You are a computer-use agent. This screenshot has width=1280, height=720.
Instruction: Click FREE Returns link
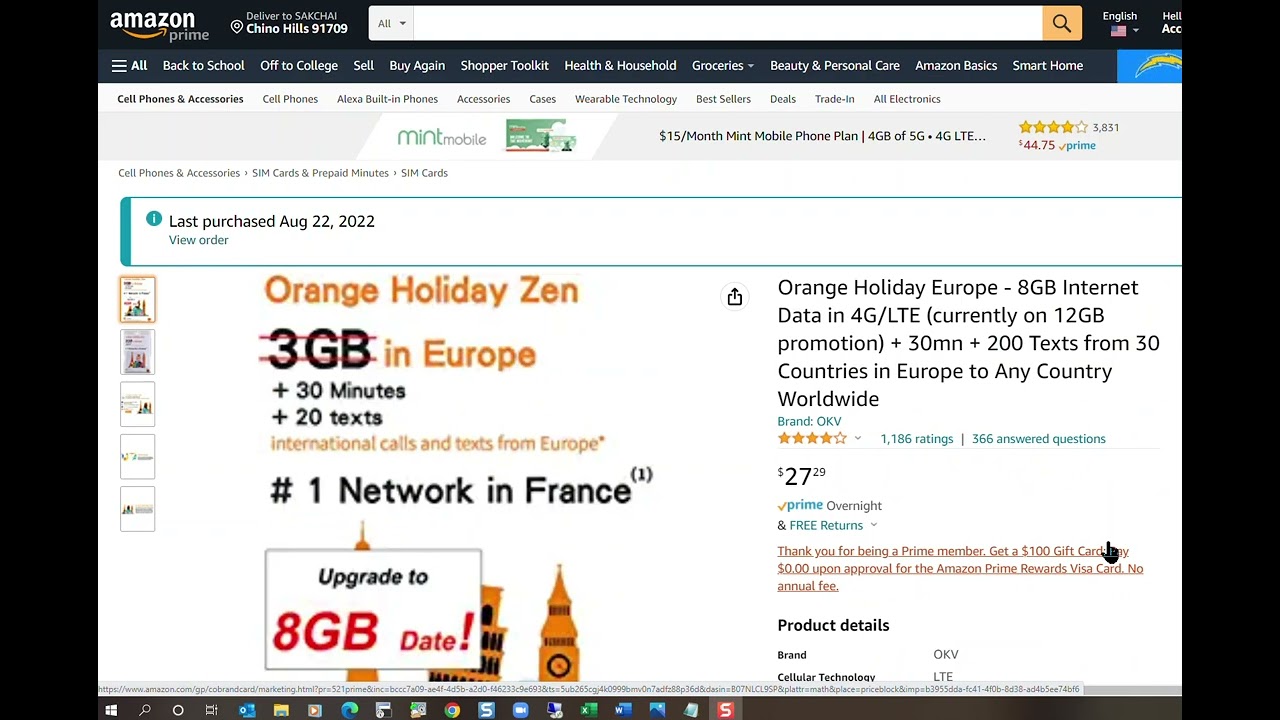coord(826,525)
